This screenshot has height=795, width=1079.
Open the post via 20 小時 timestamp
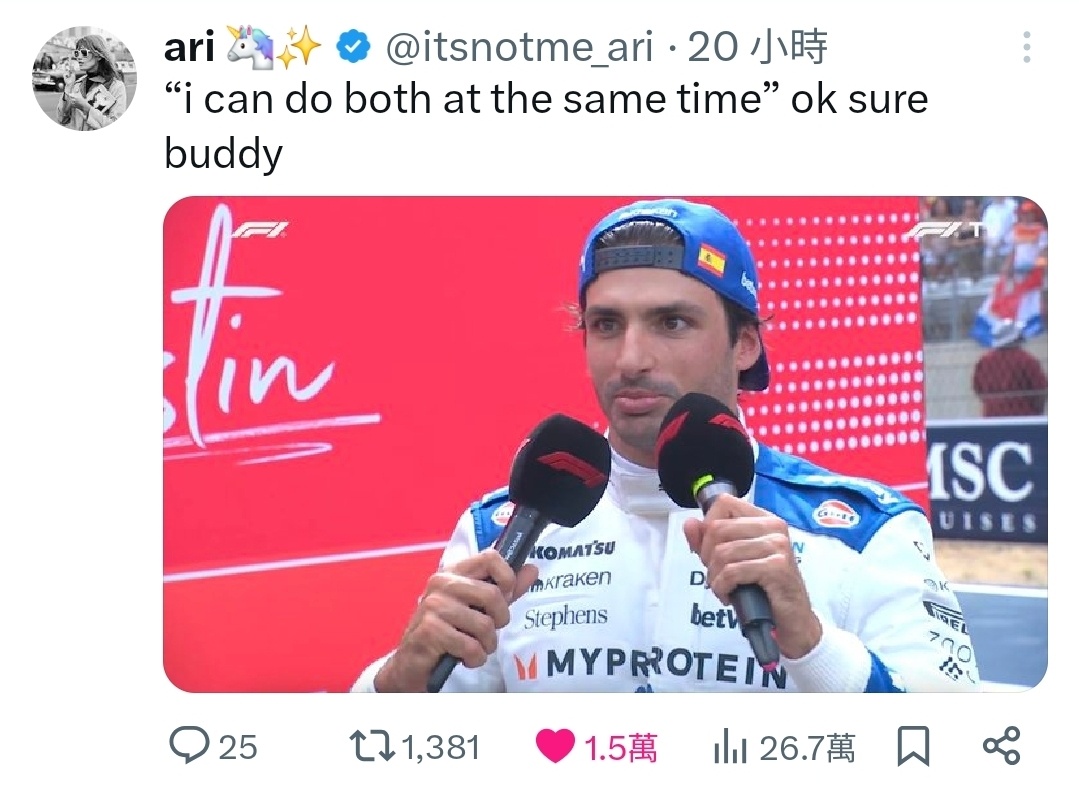(x=757, y=47)
